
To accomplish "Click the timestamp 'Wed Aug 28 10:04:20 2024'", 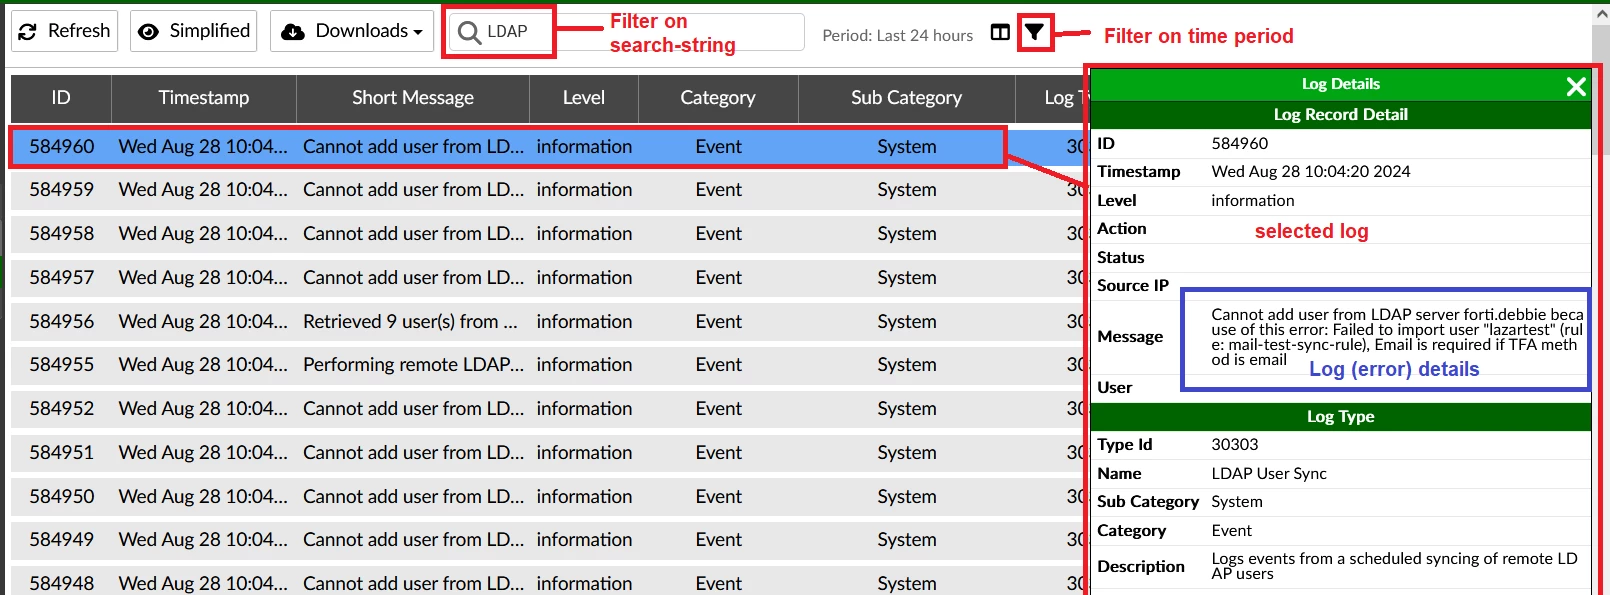I will coord(1311,172).
